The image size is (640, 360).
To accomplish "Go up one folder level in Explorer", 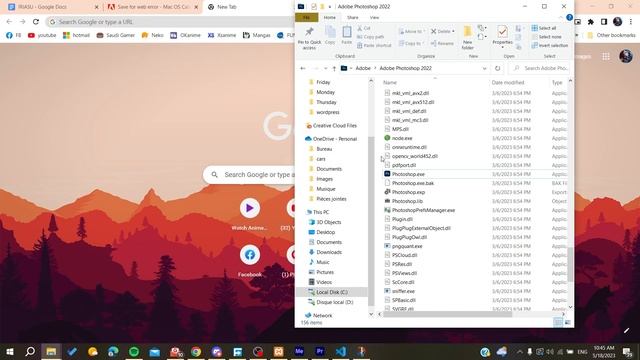I will [334, 68].
